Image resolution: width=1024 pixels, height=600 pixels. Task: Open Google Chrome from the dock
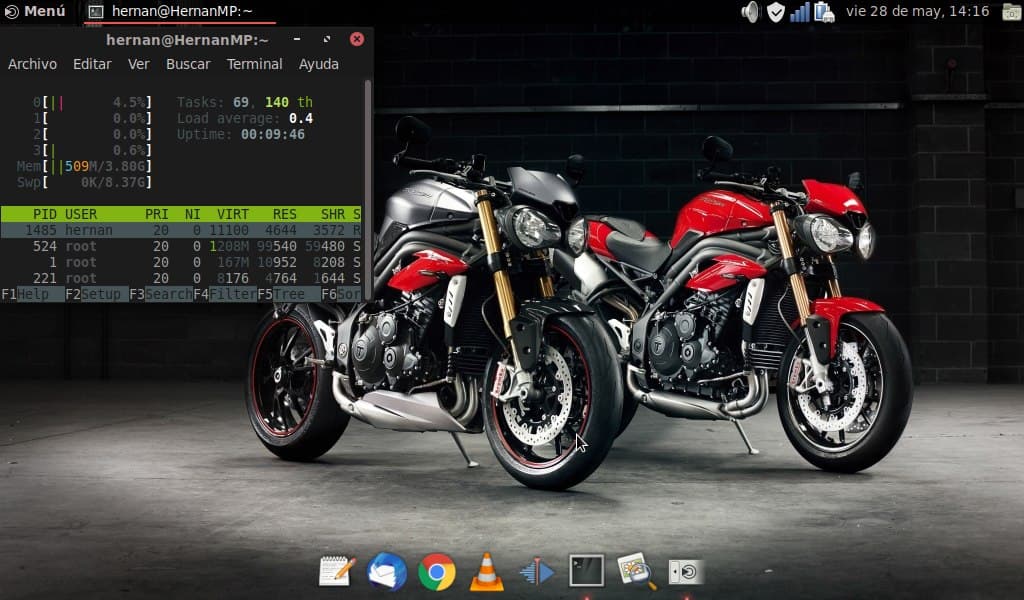437,571
